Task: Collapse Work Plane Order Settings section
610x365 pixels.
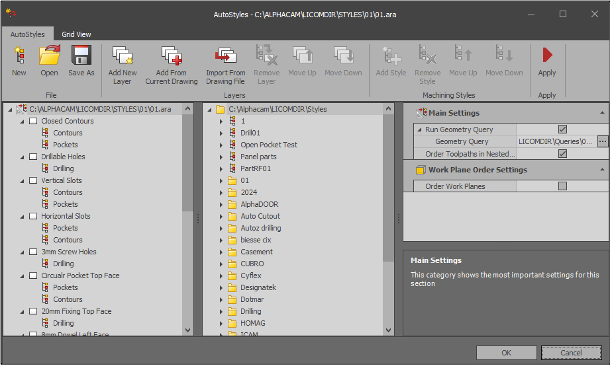Action: tap(602, 170)
